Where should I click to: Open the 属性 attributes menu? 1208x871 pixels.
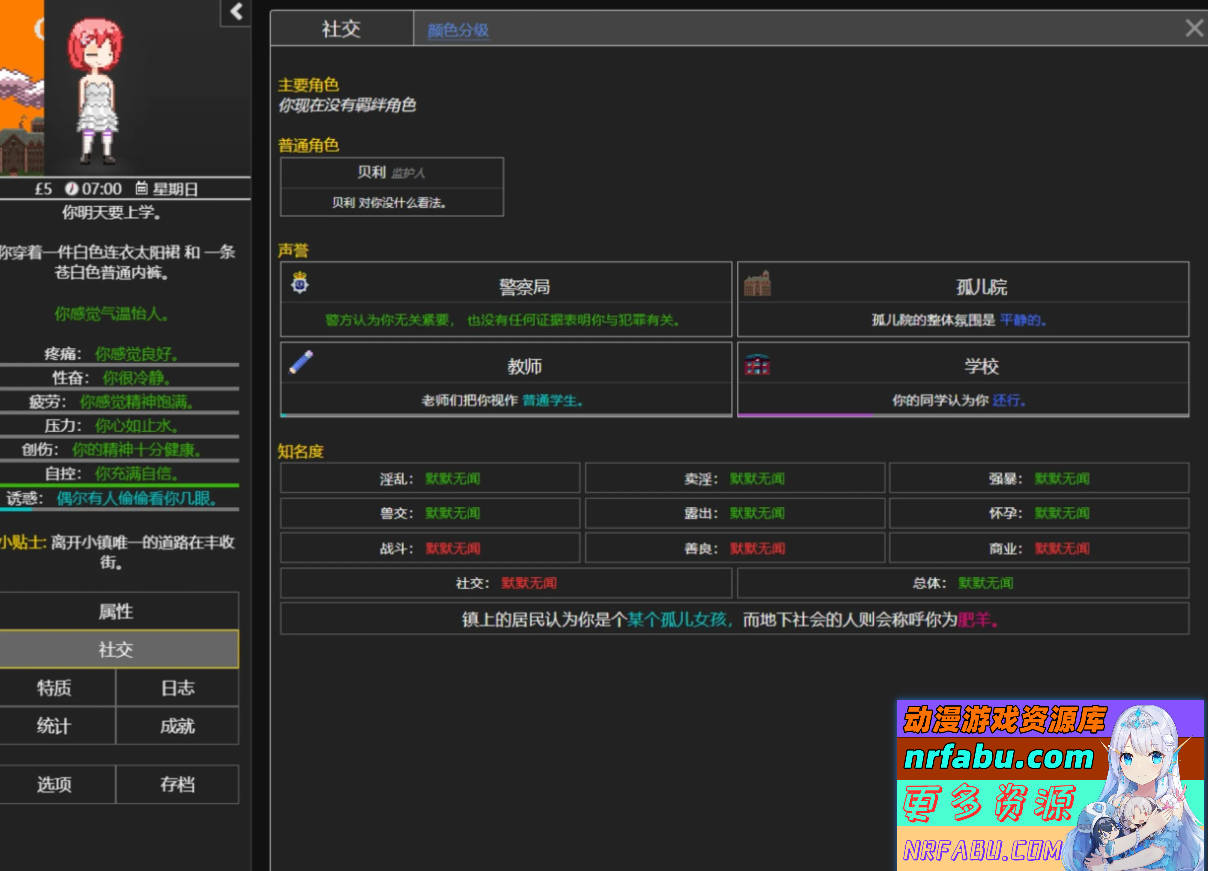[x=116, y=611]
